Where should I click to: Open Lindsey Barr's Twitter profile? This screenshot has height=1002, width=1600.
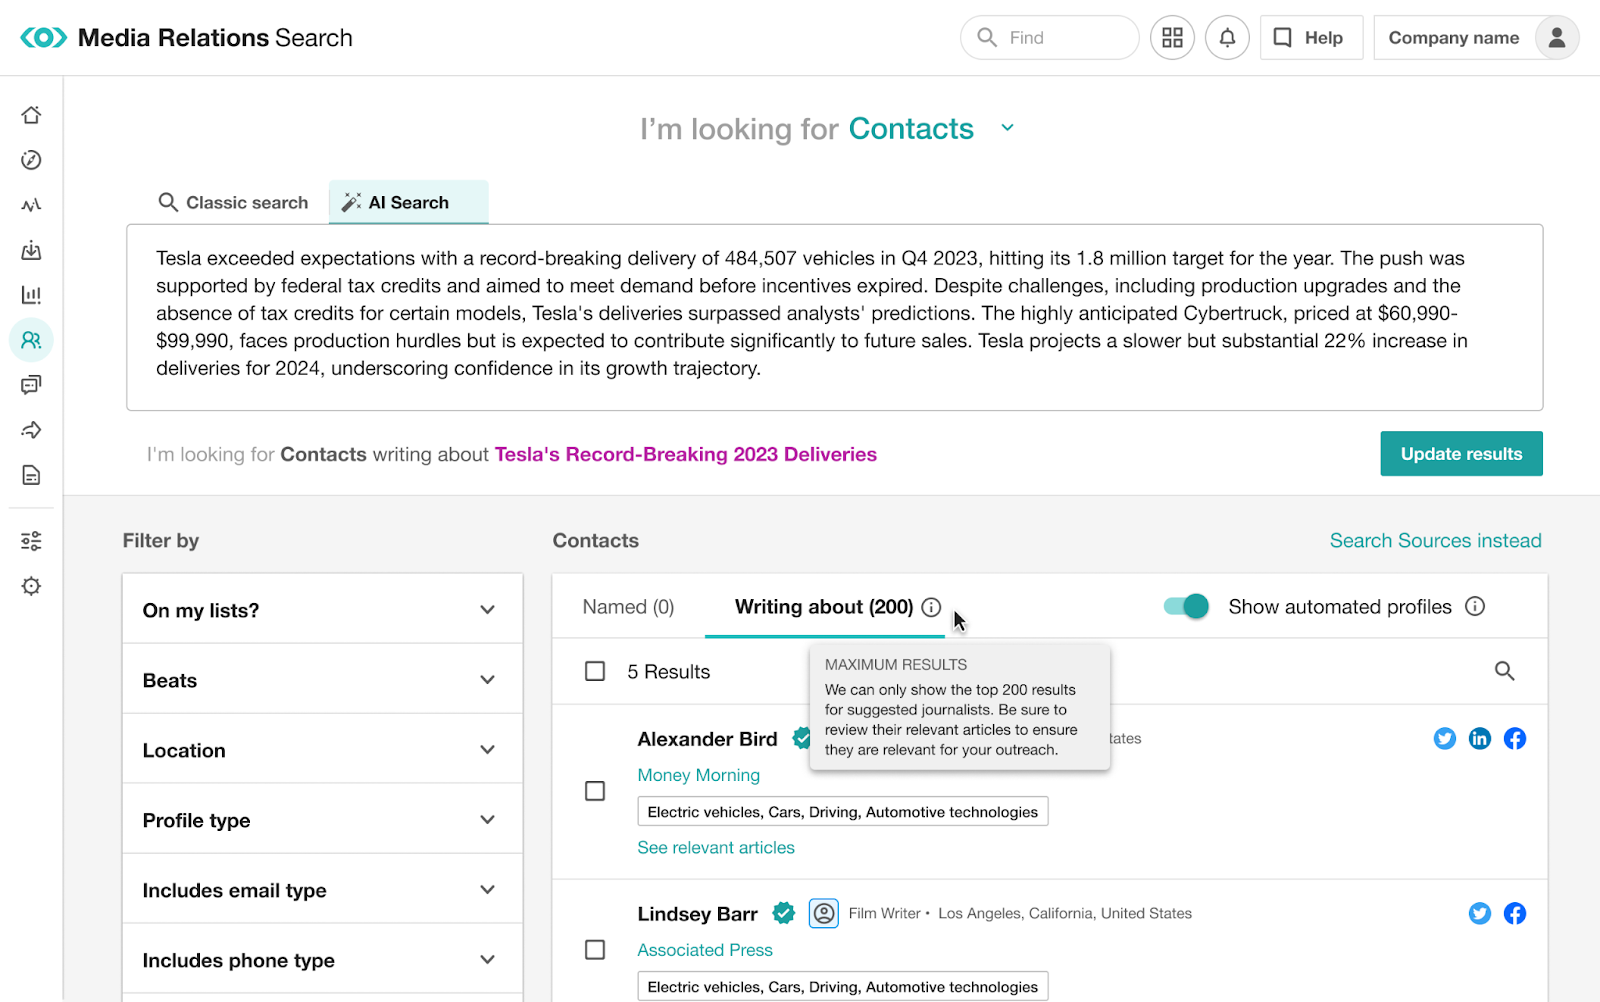tap(1480, 913)
